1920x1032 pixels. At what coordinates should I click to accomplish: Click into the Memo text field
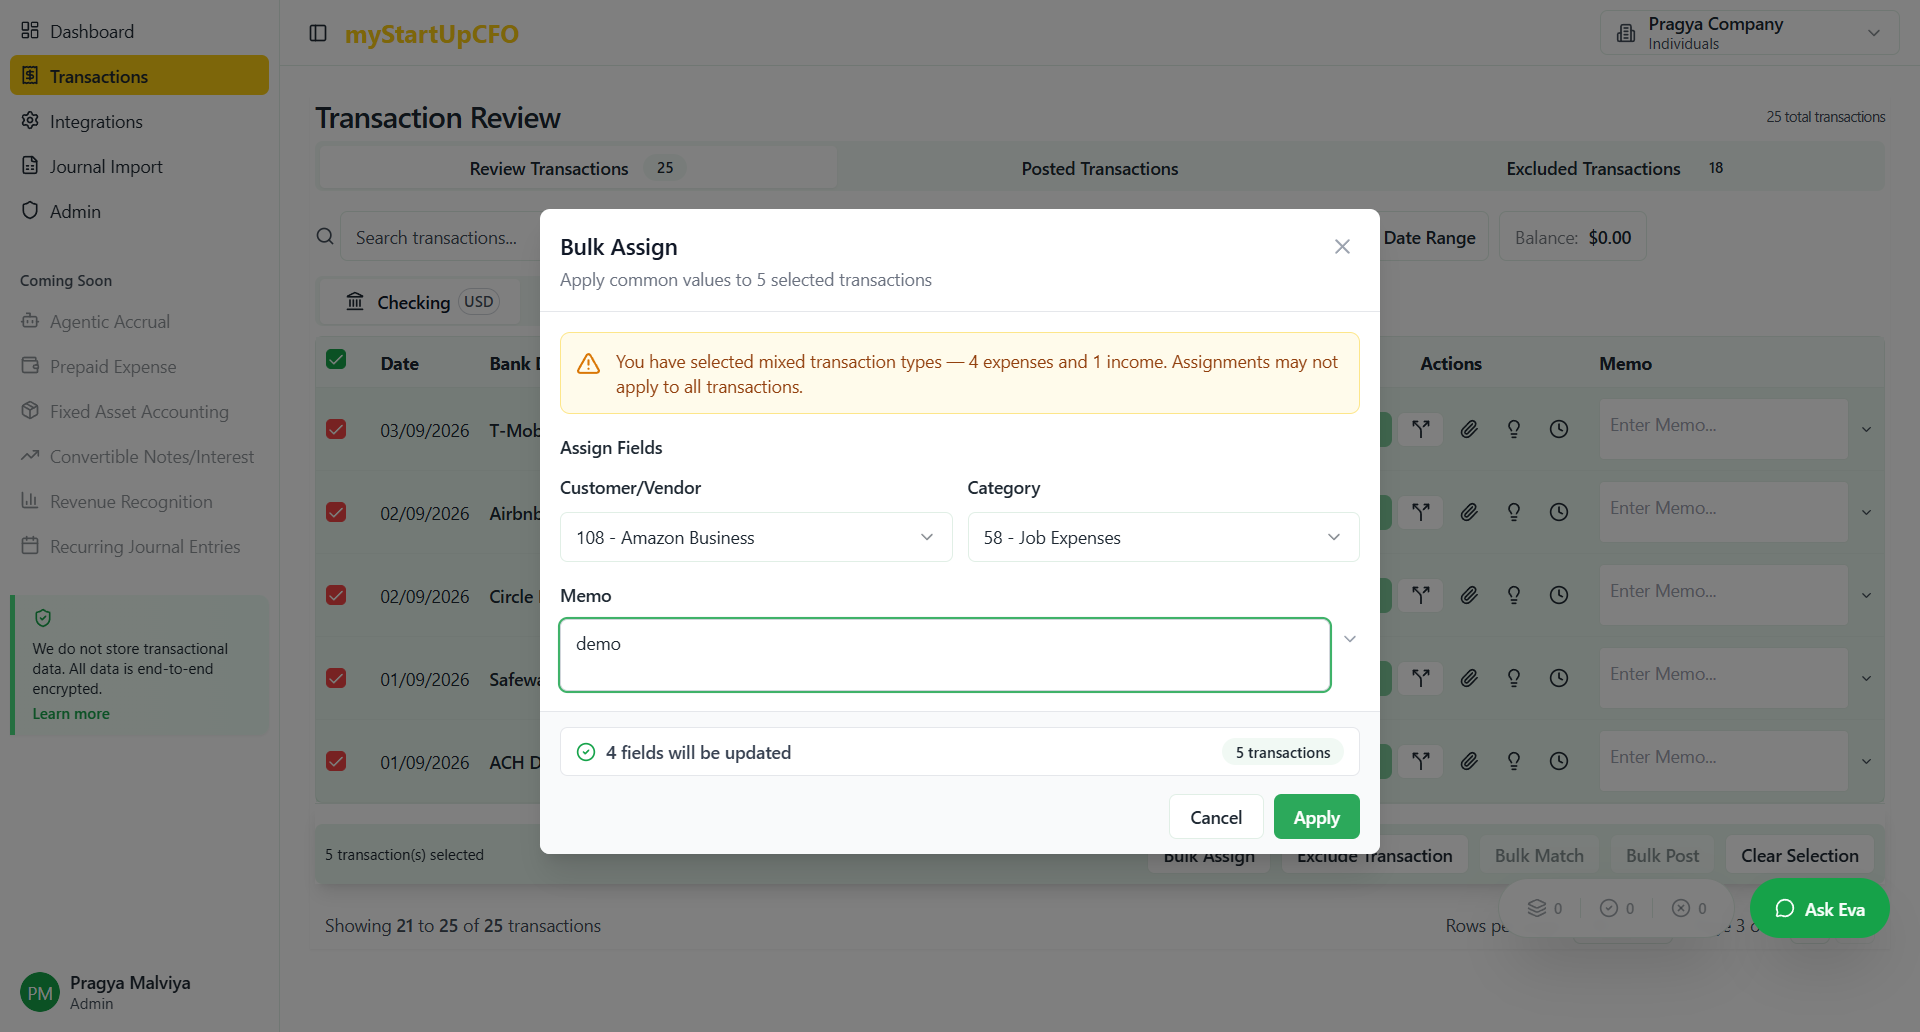[x=944, y=655]
